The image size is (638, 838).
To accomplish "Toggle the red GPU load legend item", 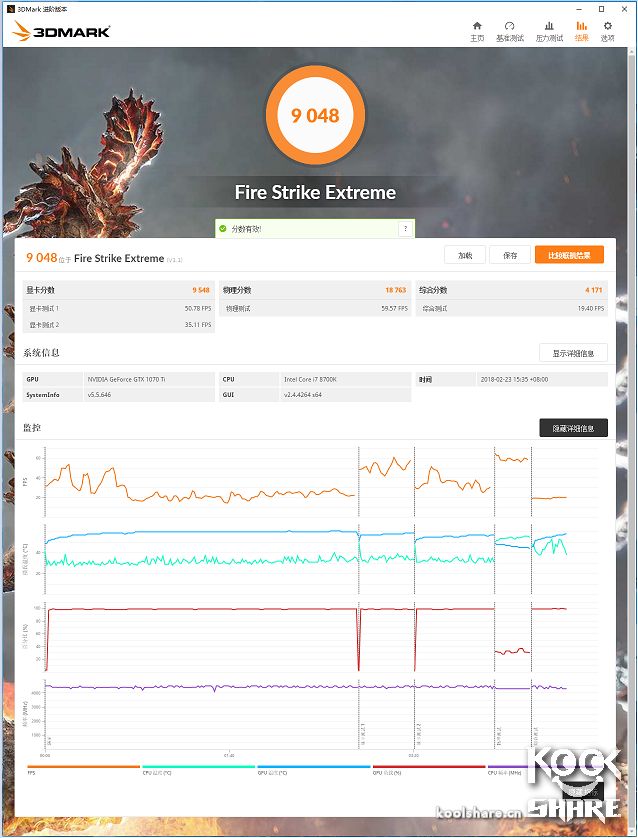I will pos(429,770).
